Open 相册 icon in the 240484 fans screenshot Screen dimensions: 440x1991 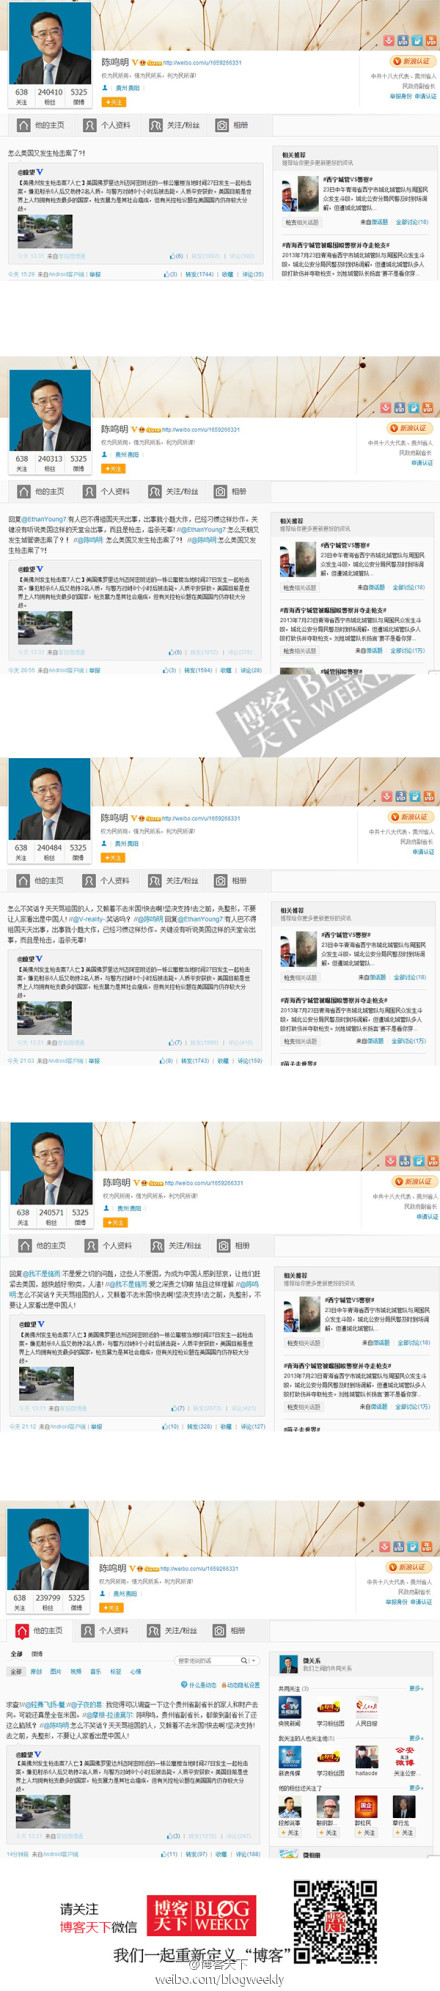221,880
